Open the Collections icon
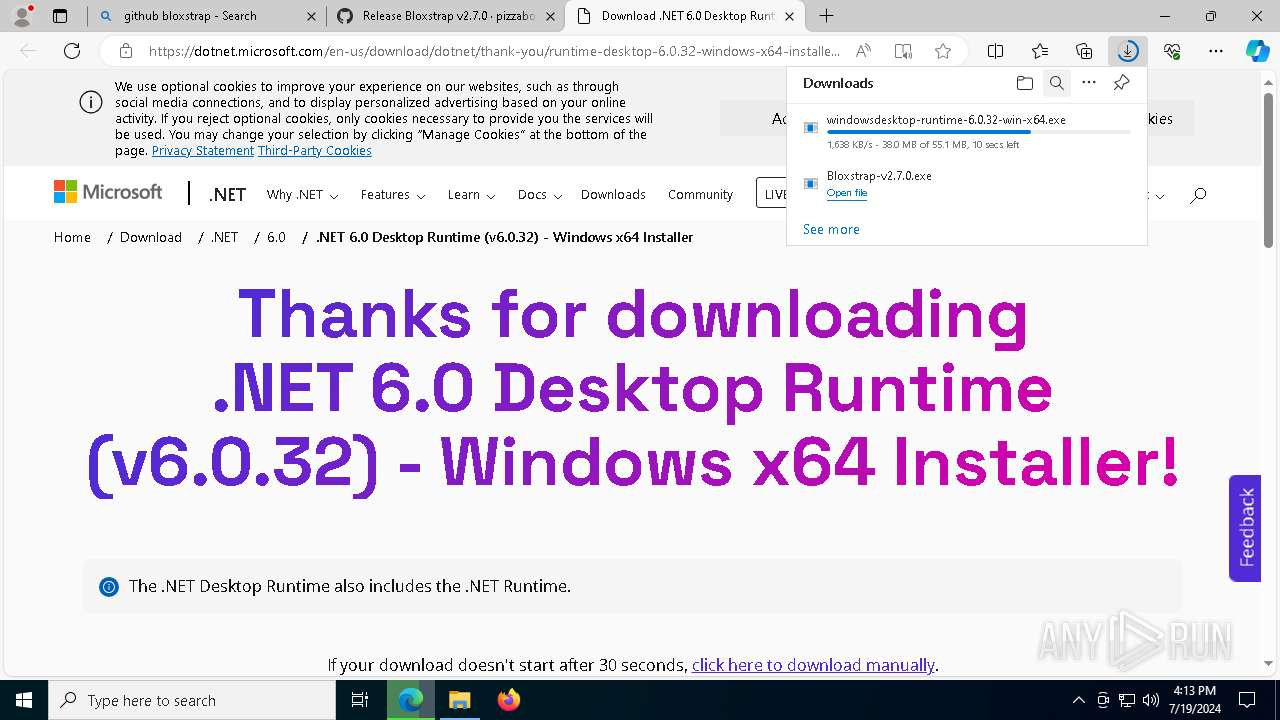1280x720 pixels. click(x=1084, y=51)
